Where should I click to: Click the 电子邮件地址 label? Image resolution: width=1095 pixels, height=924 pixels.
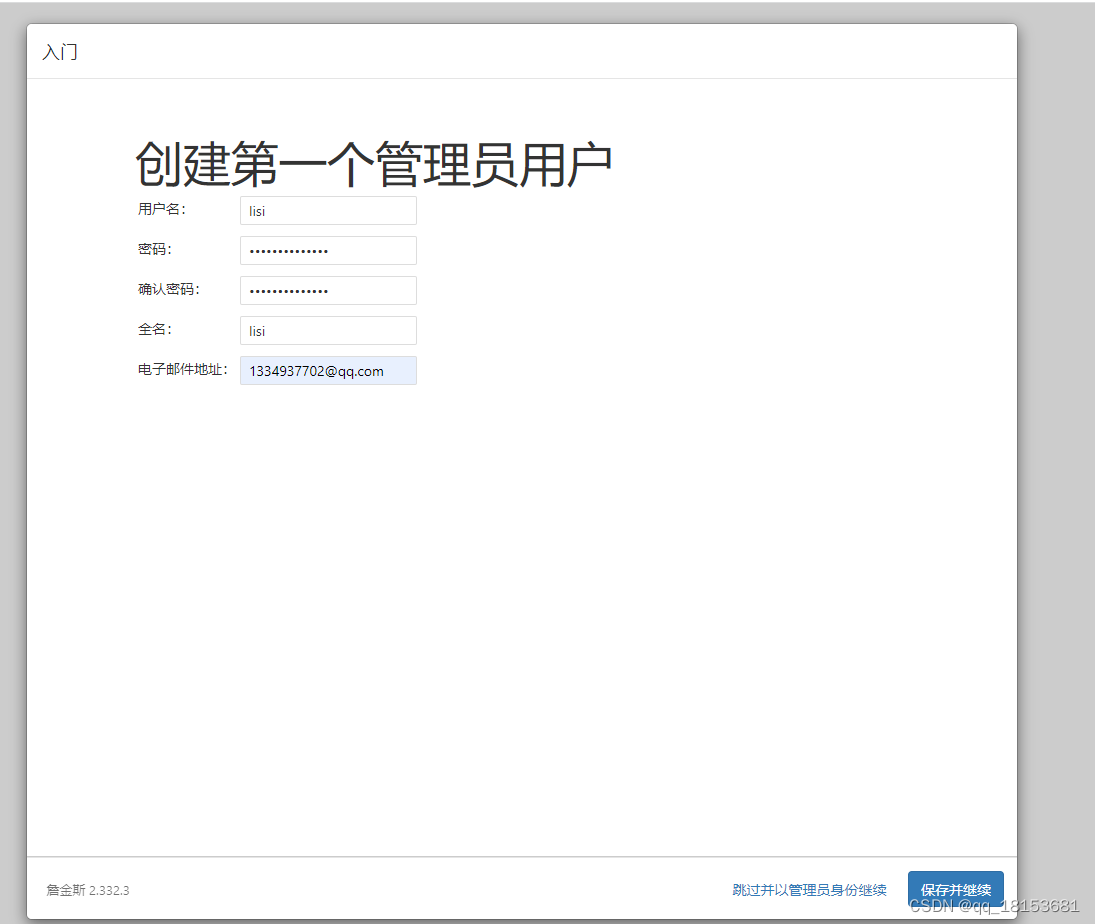[x=182, y=369]
